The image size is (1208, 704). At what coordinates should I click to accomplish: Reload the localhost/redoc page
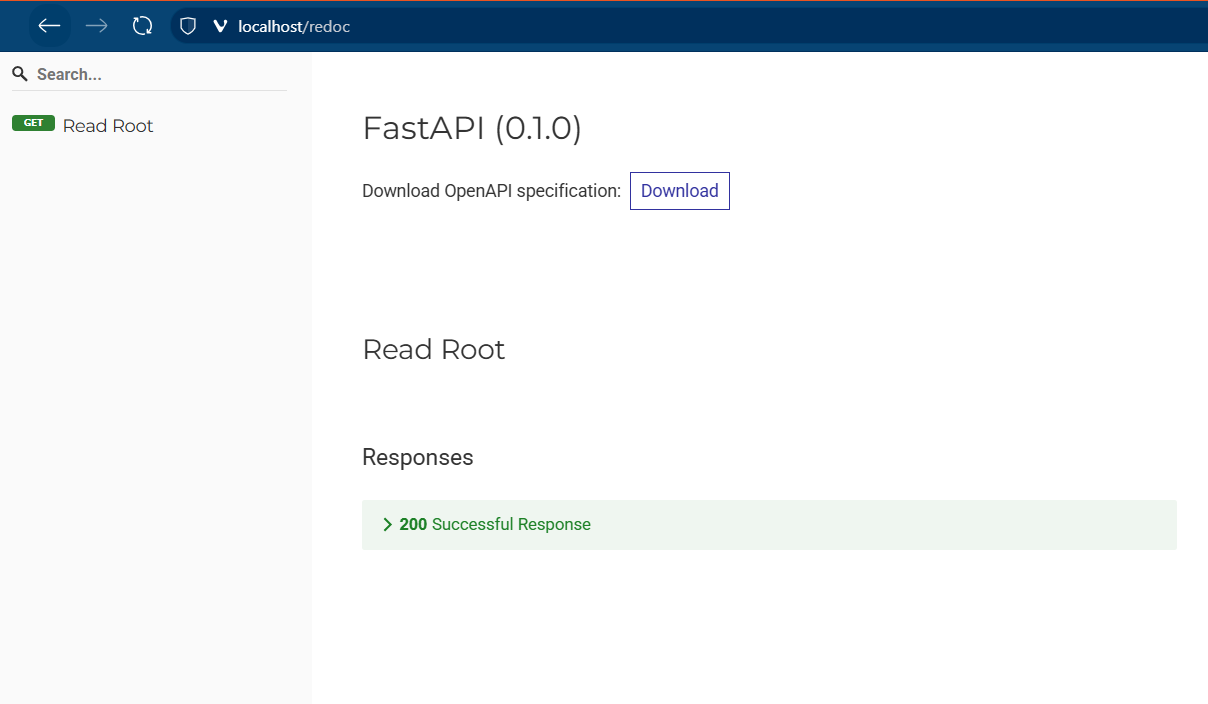142,26
